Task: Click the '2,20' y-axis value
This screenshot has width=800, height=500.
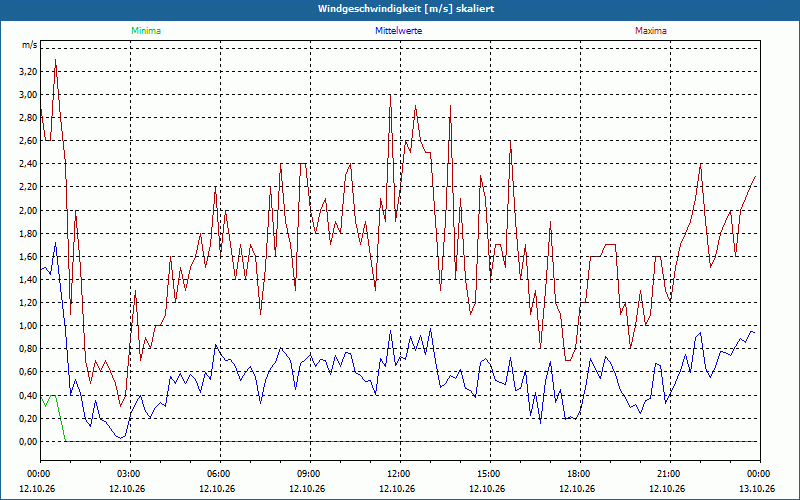Action: pos(29,187)
